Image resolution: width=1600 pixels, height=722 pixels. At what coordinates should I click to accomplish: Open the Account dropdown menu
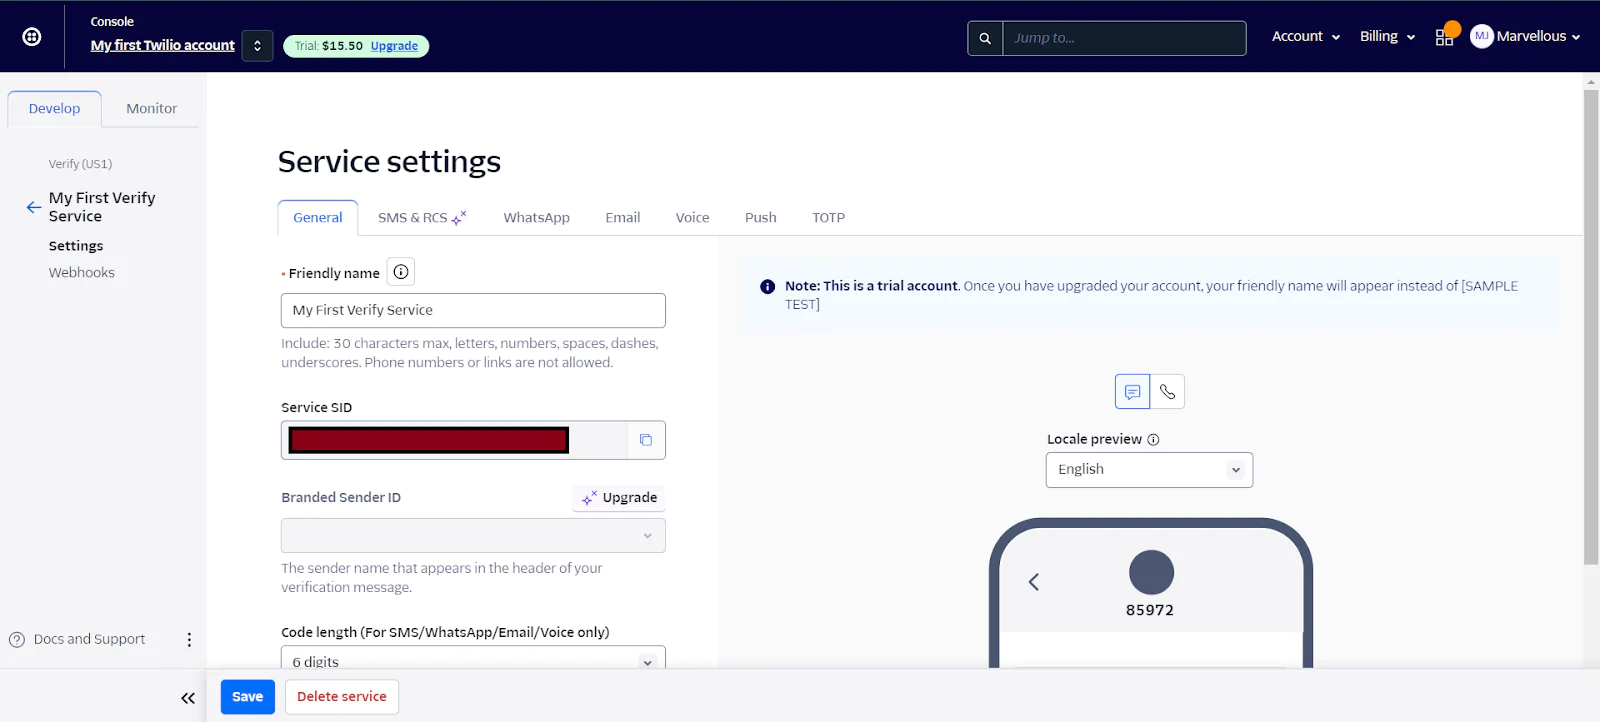[1306, 36]
